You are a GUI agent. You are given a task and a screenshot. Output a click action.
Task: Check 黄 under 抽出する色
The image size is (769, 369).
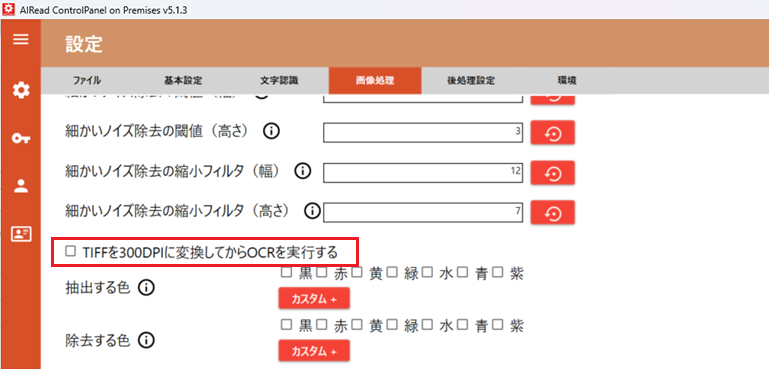[x=357, y=272]
